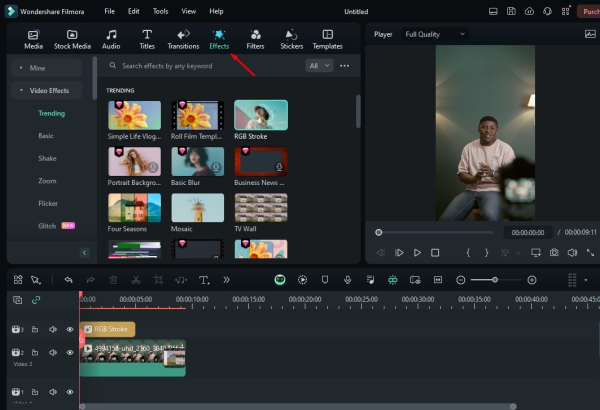Open the Stickers panel
Viewport: 600px width, 410px height.
tap(291, 39)
